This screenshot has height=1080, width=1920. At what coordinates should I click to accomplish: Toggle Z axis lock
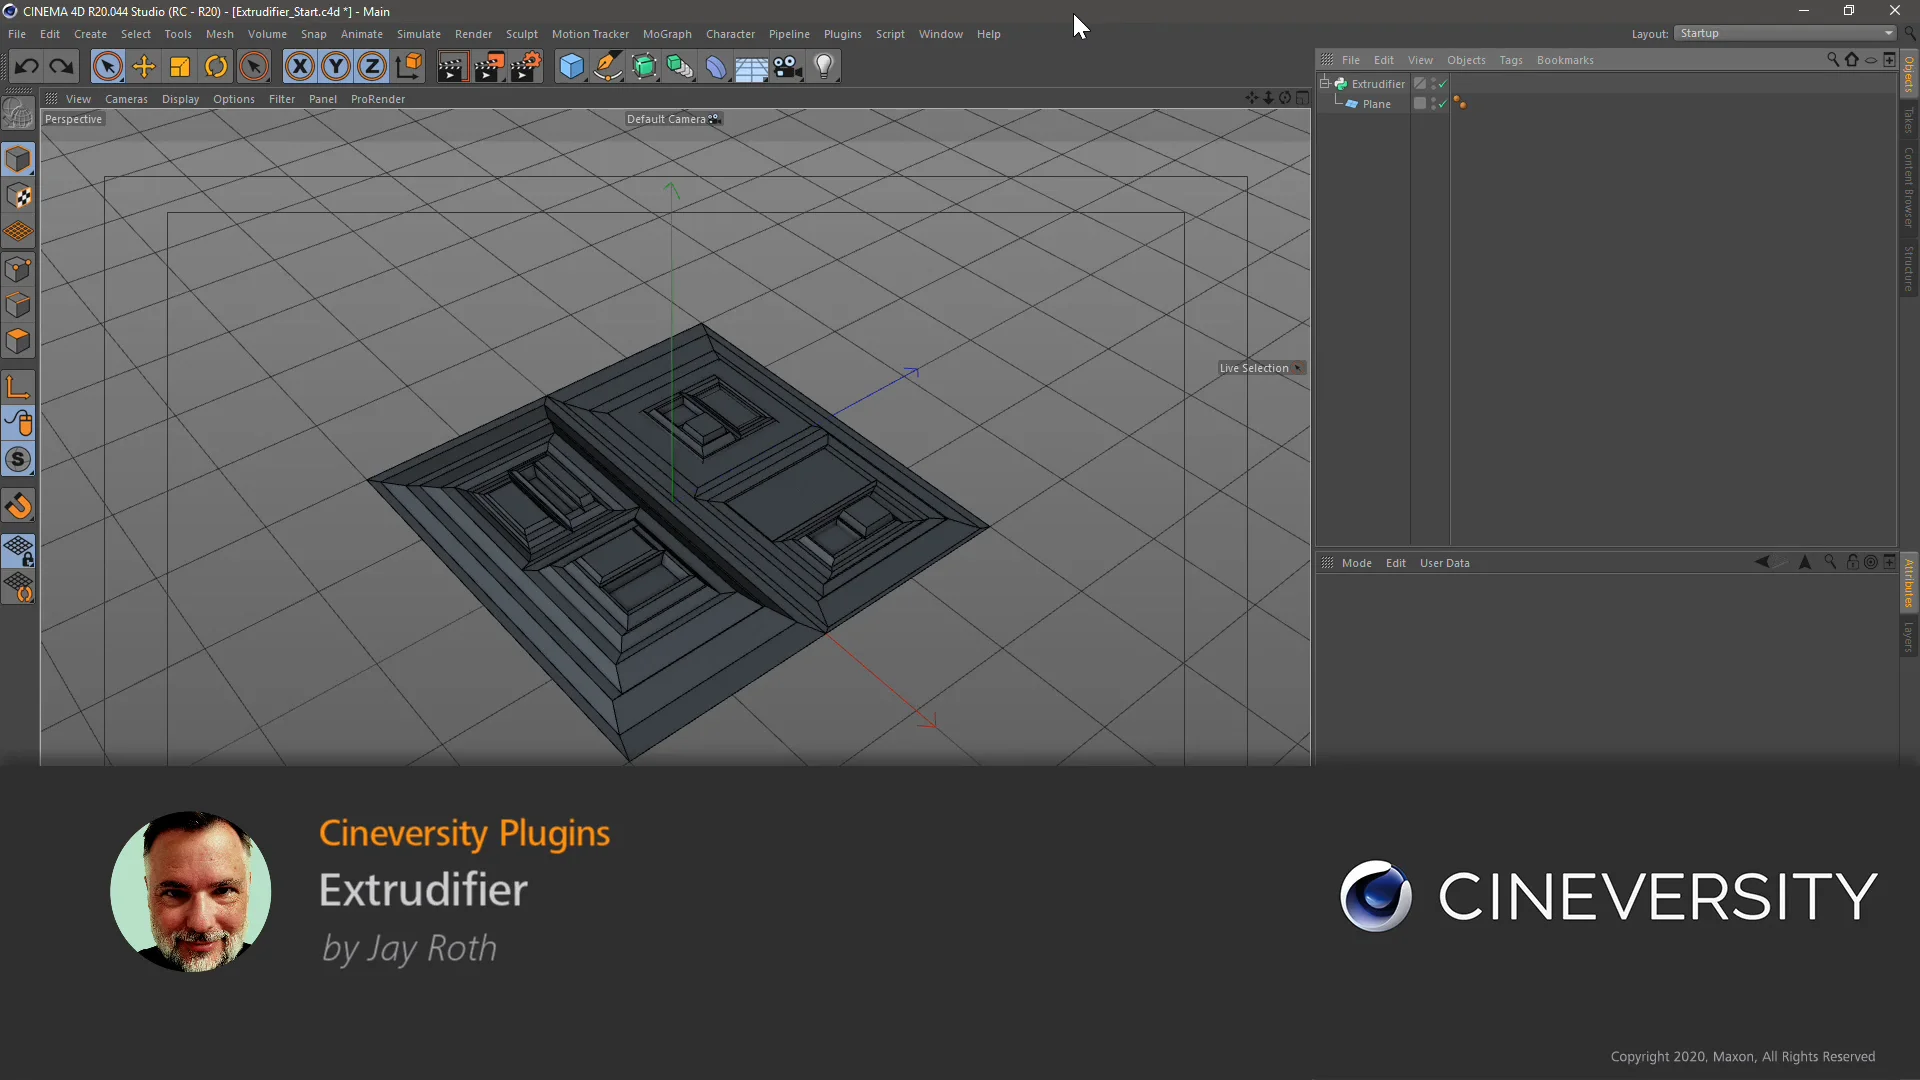point(372,67)
